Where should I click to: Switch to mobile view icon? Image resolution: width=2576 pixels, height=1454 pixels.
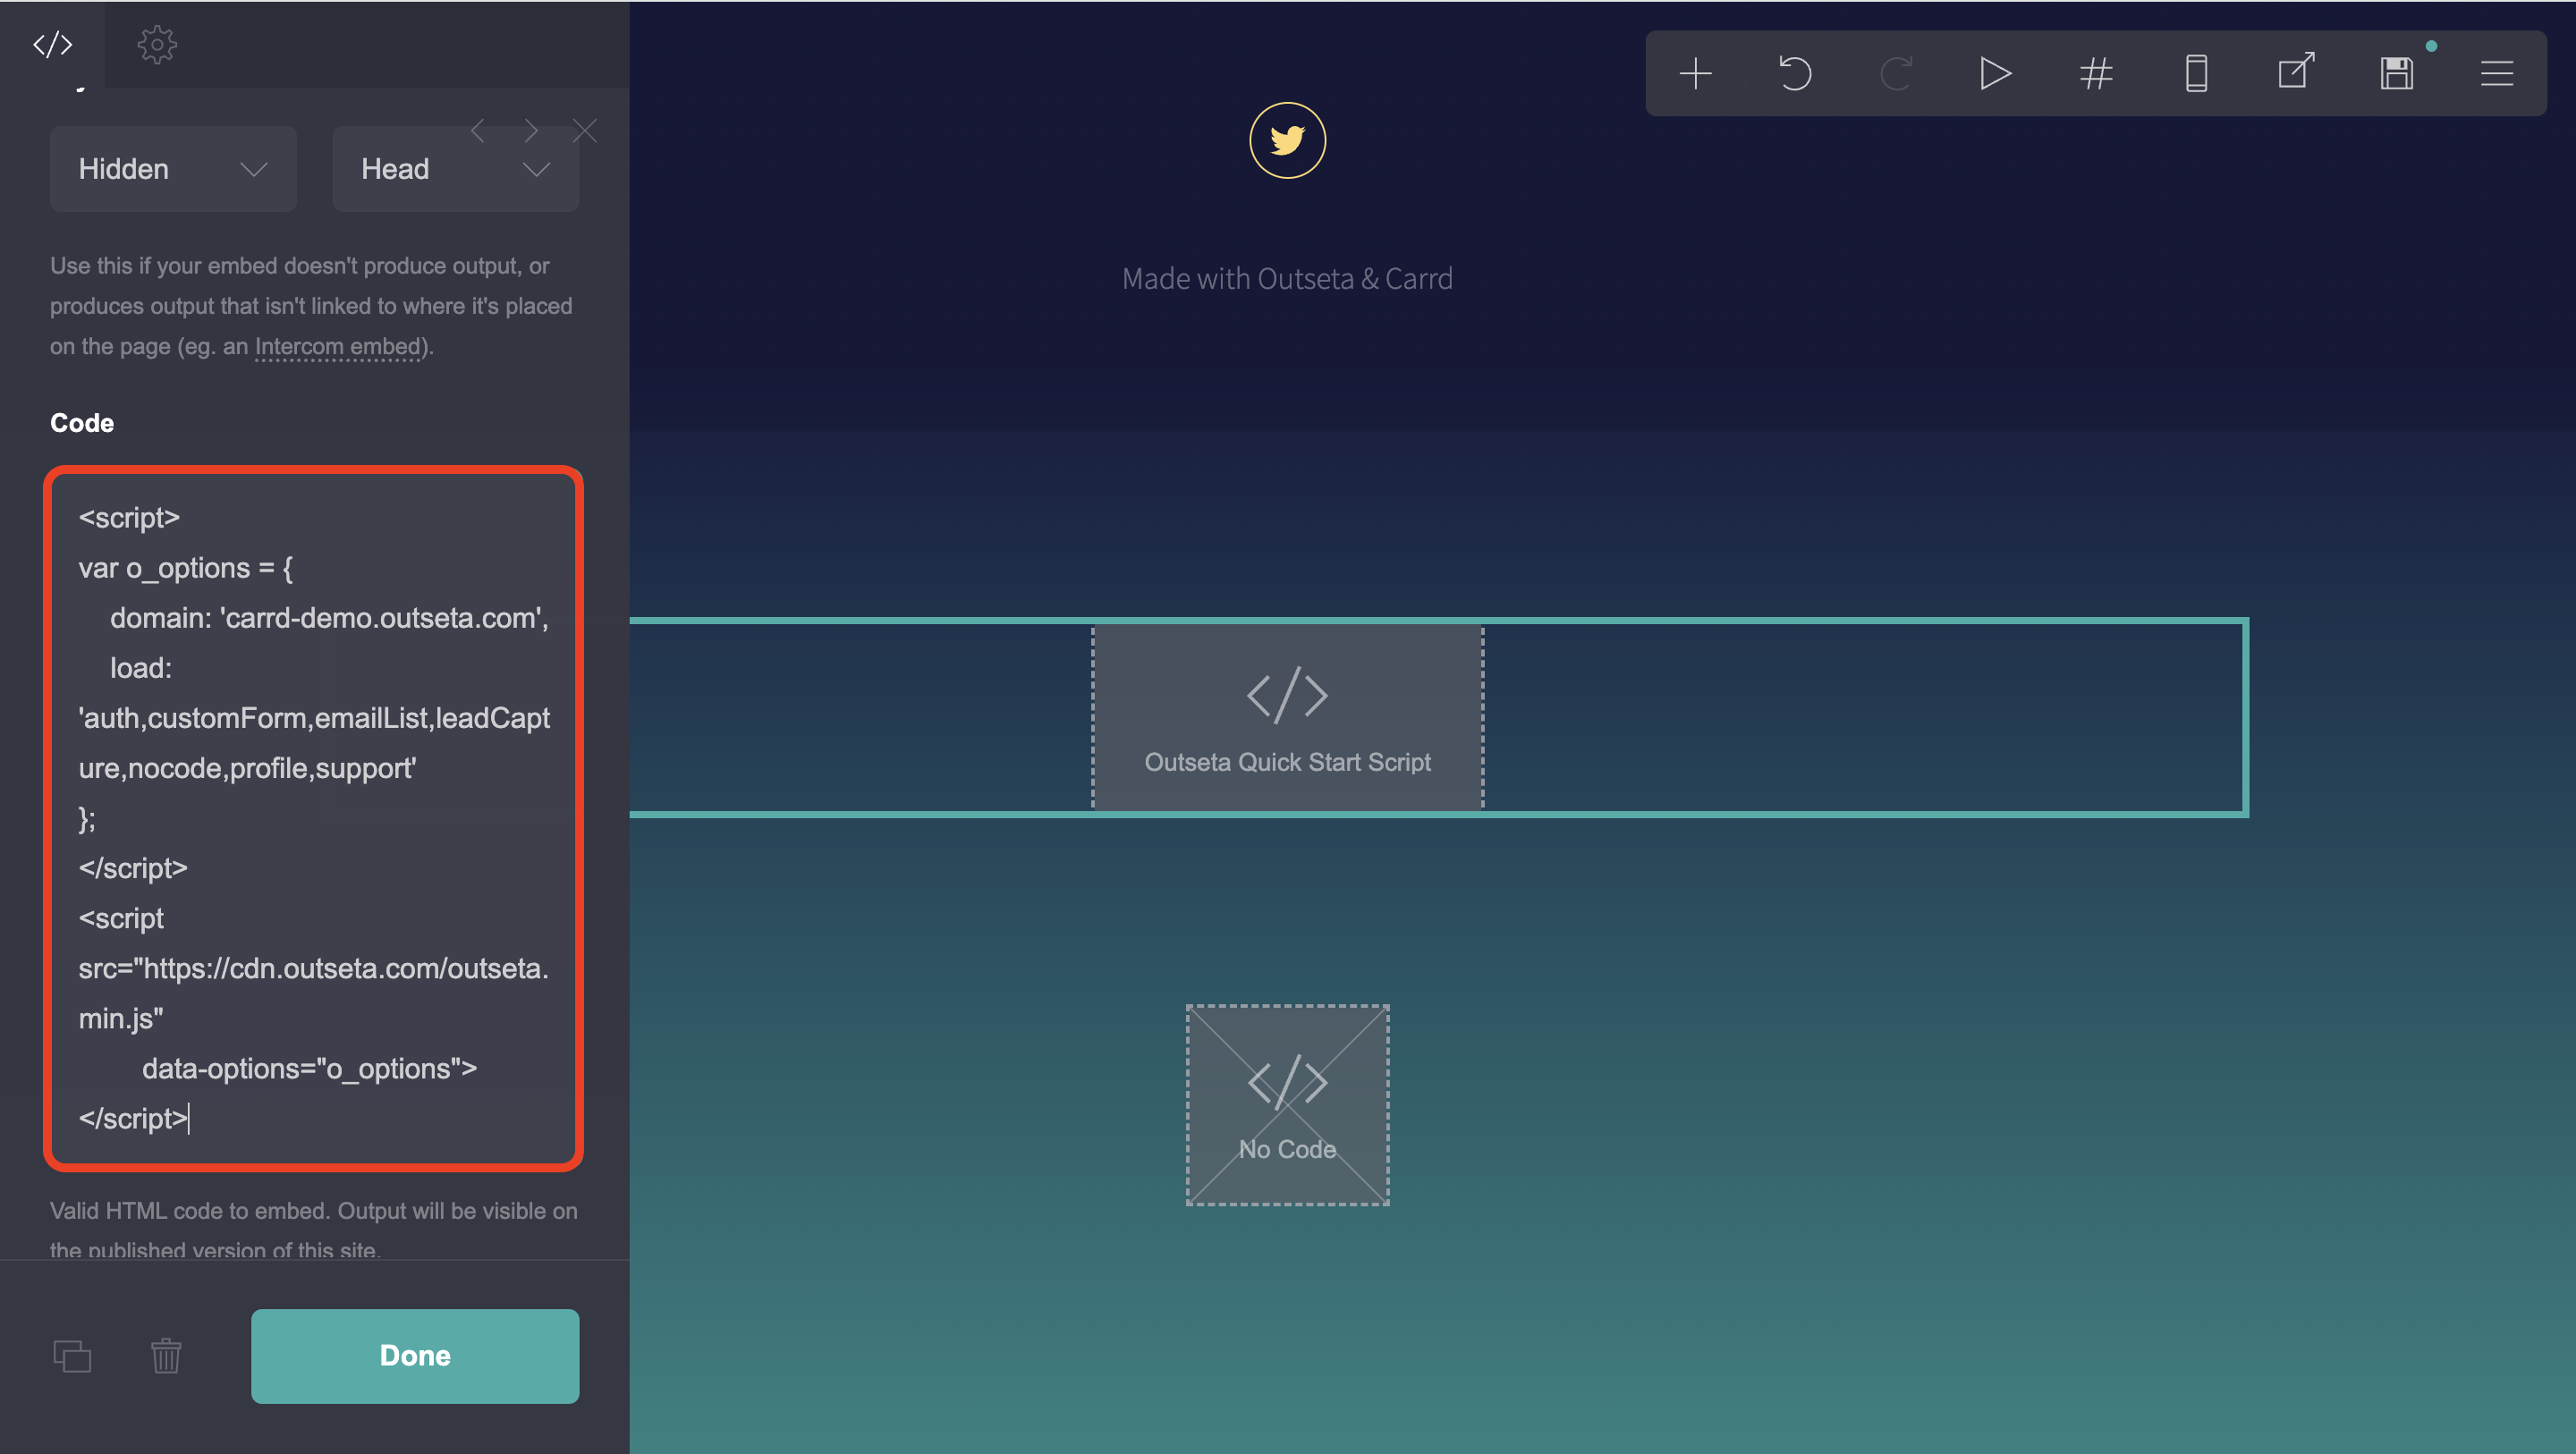click(2196, 74)
